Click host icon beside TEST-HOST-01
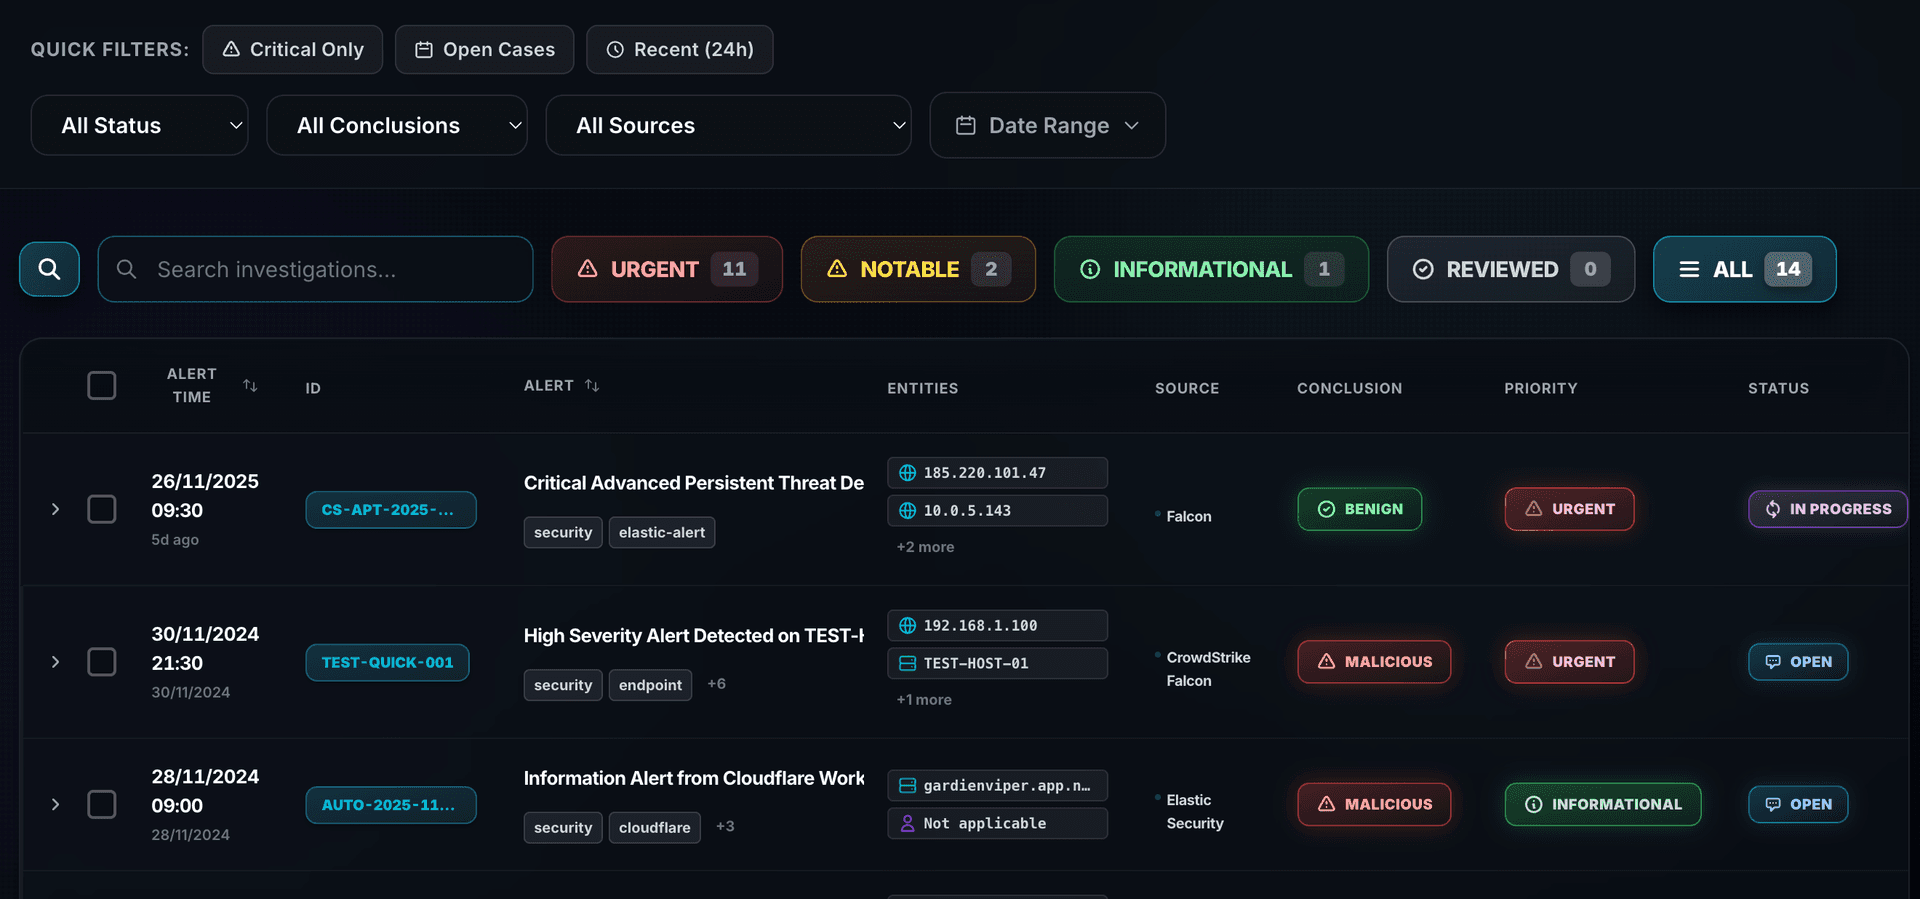 907,663
